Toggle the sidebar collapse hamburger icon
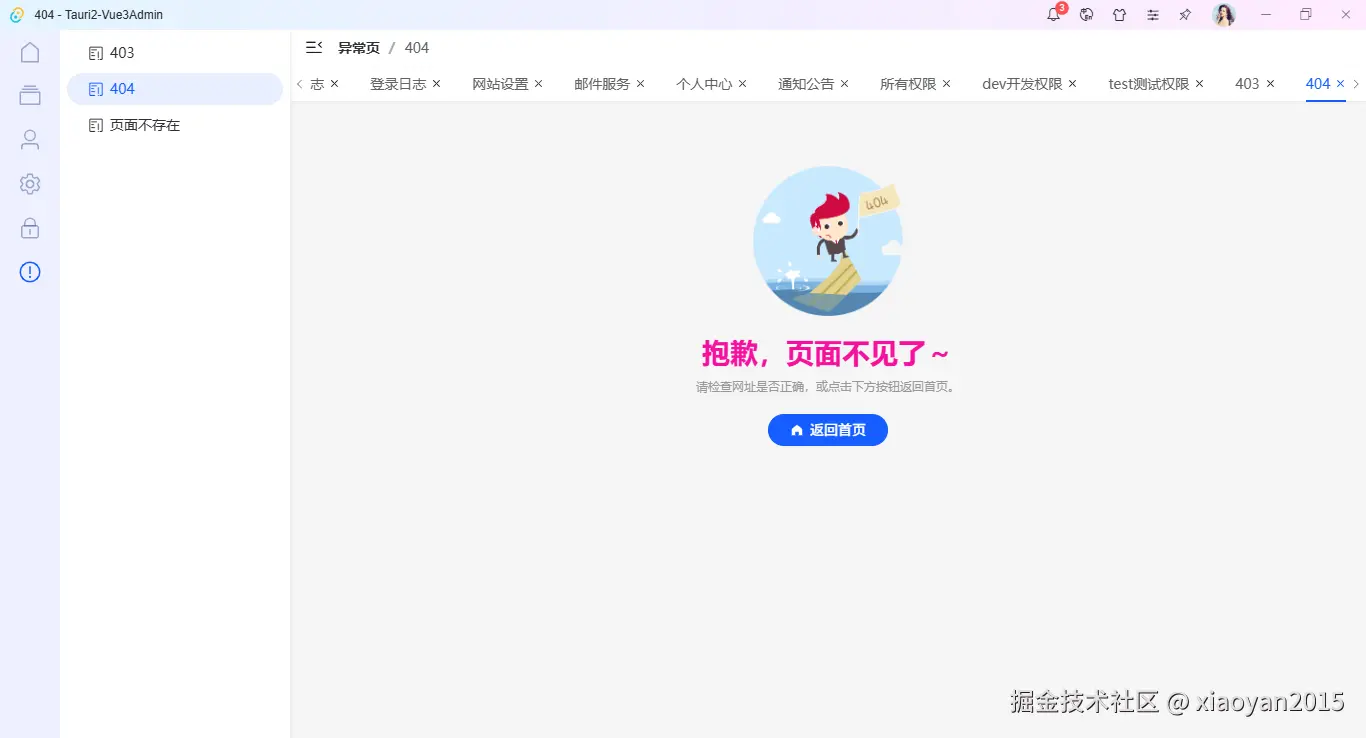 pyautogui.click(x=313, y=47)
